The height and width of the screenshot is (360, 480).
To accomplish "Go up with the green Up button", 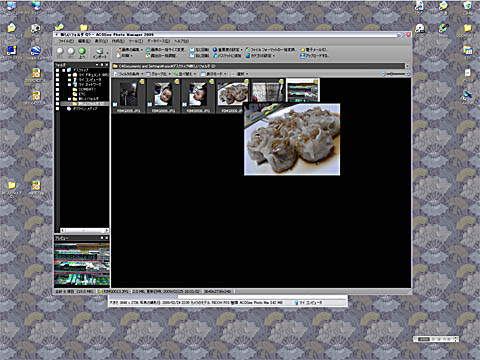I will coord(82,52).
